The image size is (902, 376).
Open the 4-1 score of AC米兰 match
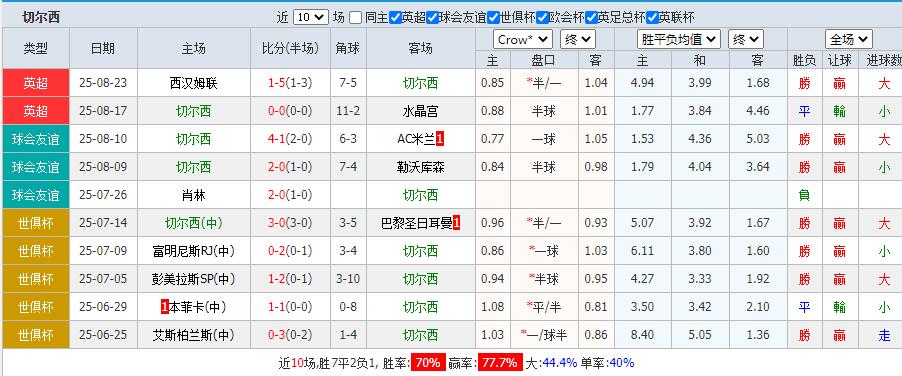[x=278, y=139]
